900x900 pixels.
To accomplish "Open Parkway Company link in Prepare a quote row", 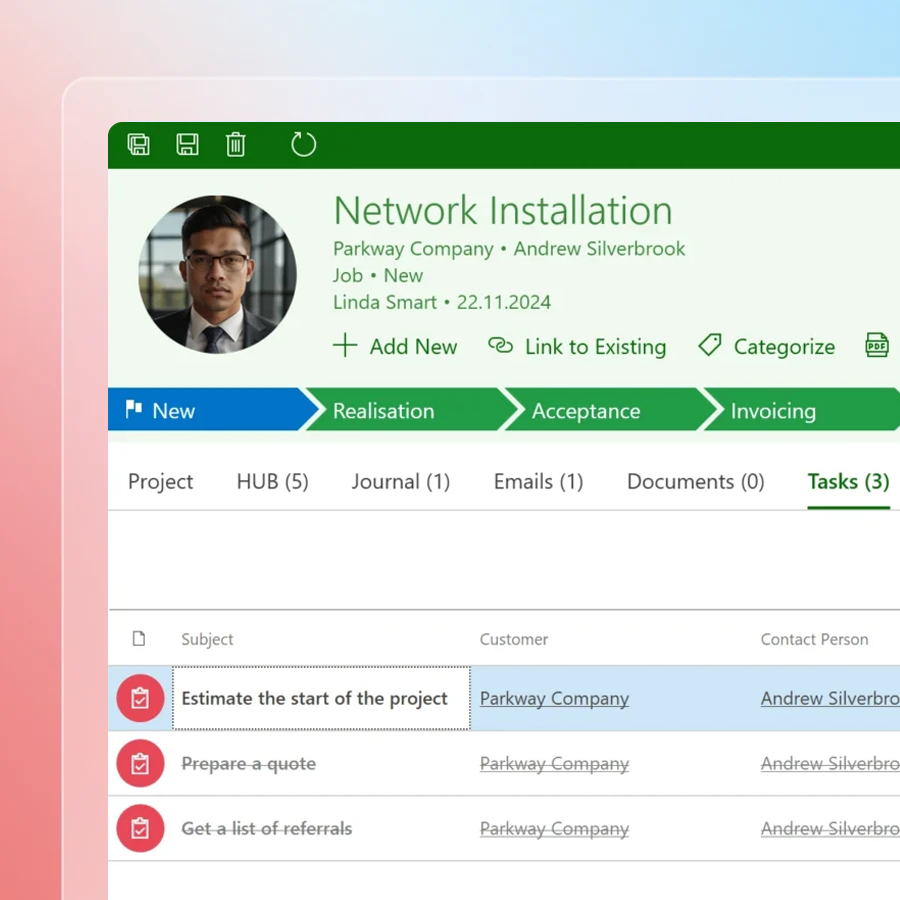I will click(554, 763).
